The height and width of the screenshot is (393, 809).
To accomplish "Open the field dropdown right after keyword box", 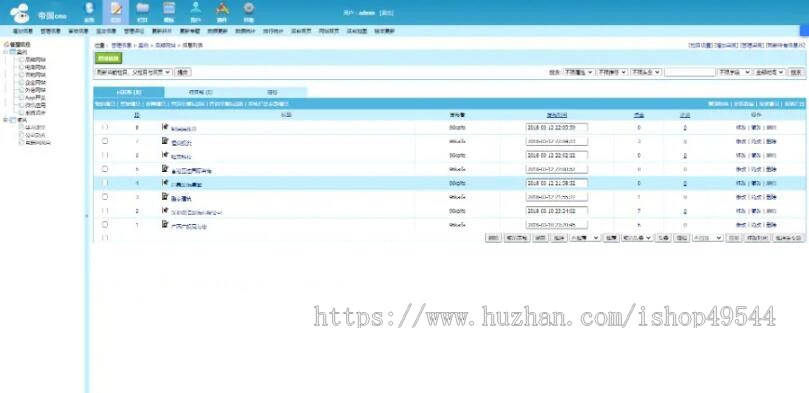I will (x=735, y=72).
